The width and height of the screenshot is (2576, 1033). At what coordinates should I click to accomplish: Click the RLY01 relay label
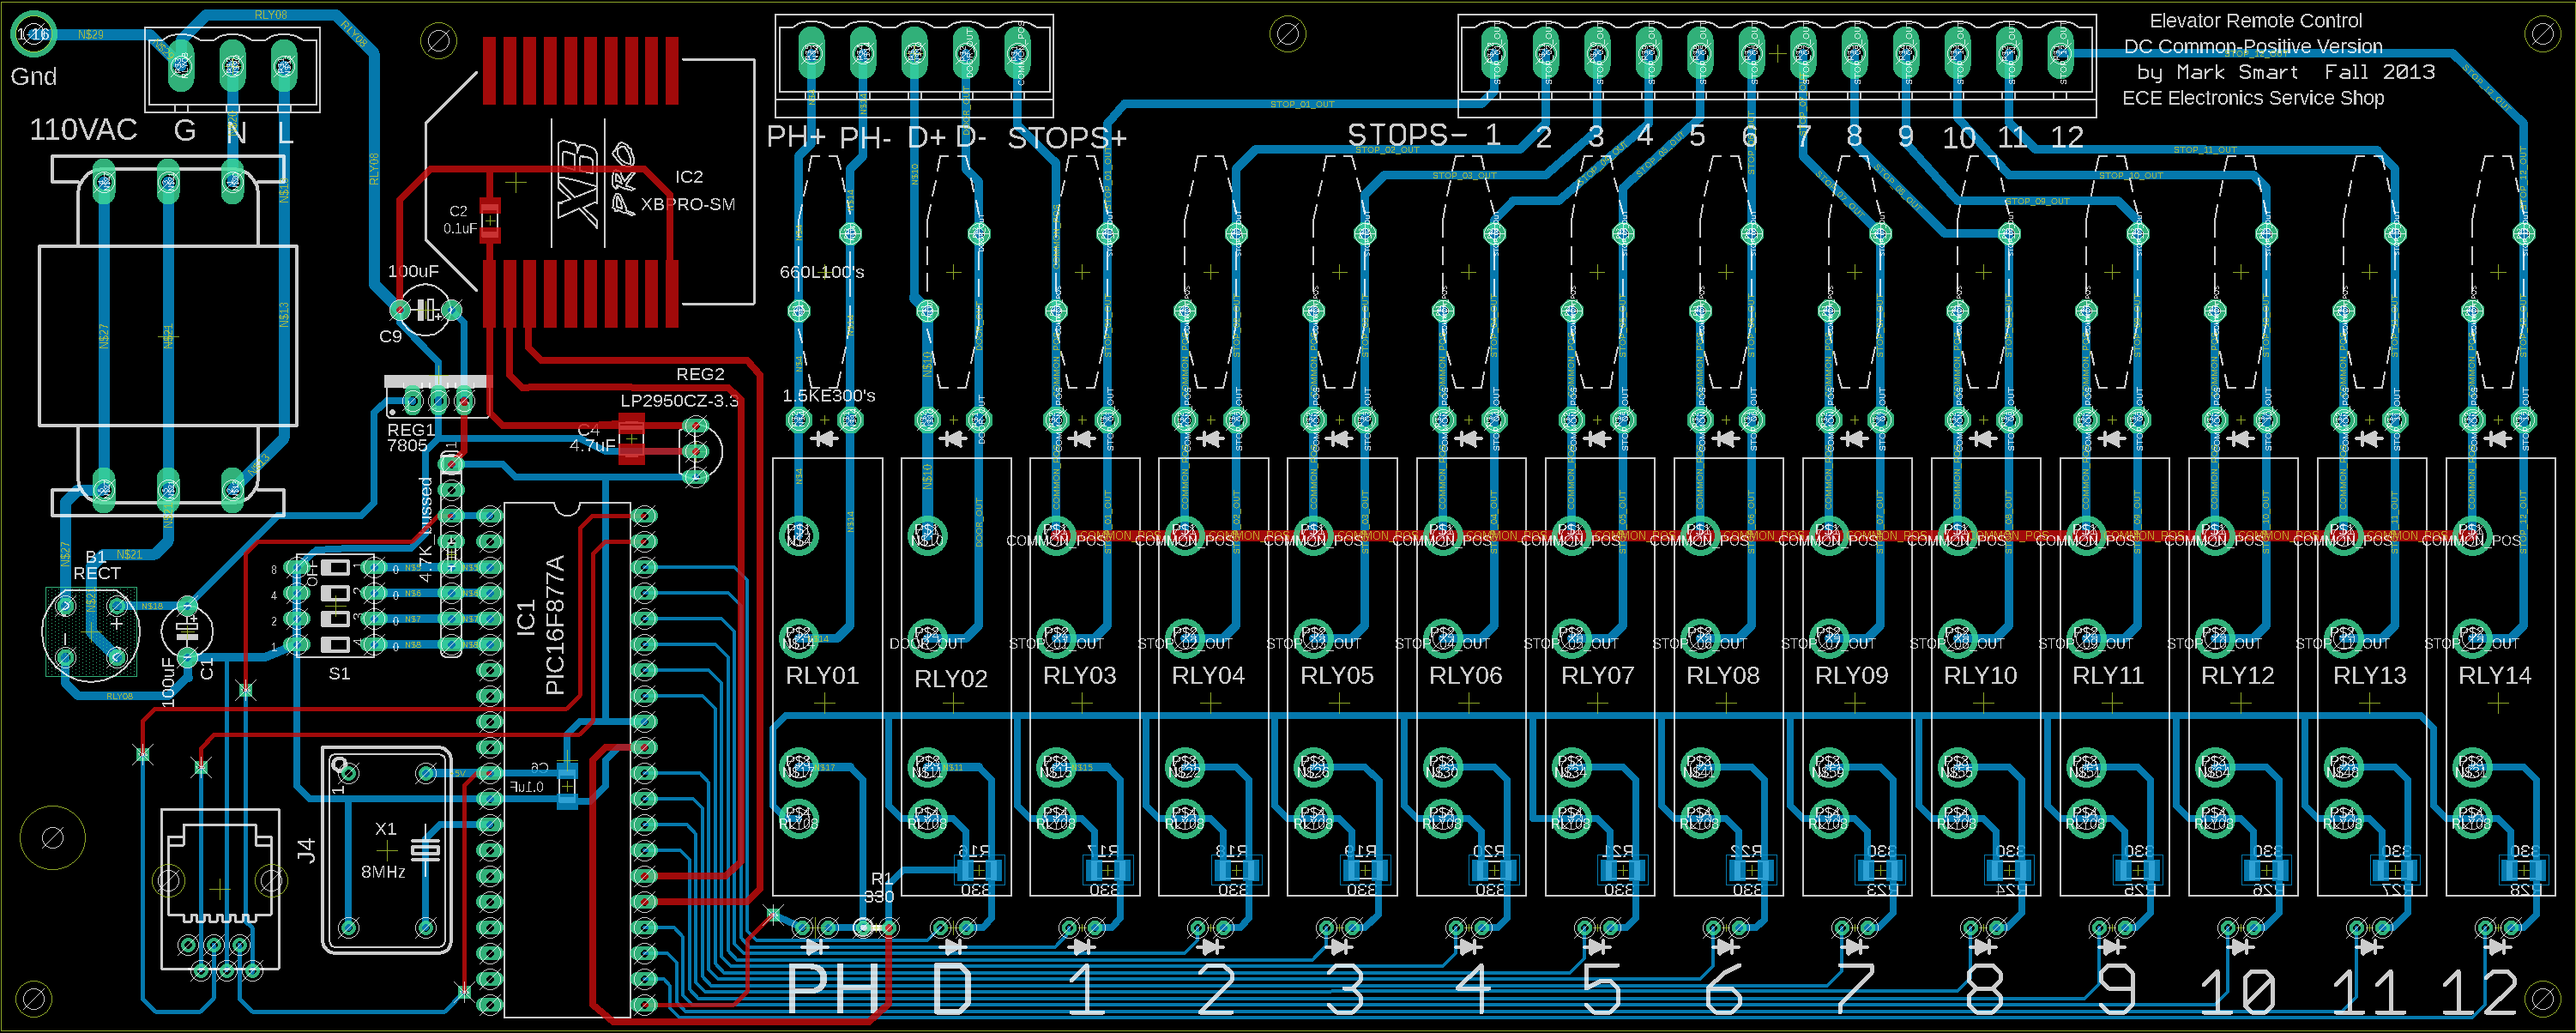pyautogui.click(x=822, y=676)
